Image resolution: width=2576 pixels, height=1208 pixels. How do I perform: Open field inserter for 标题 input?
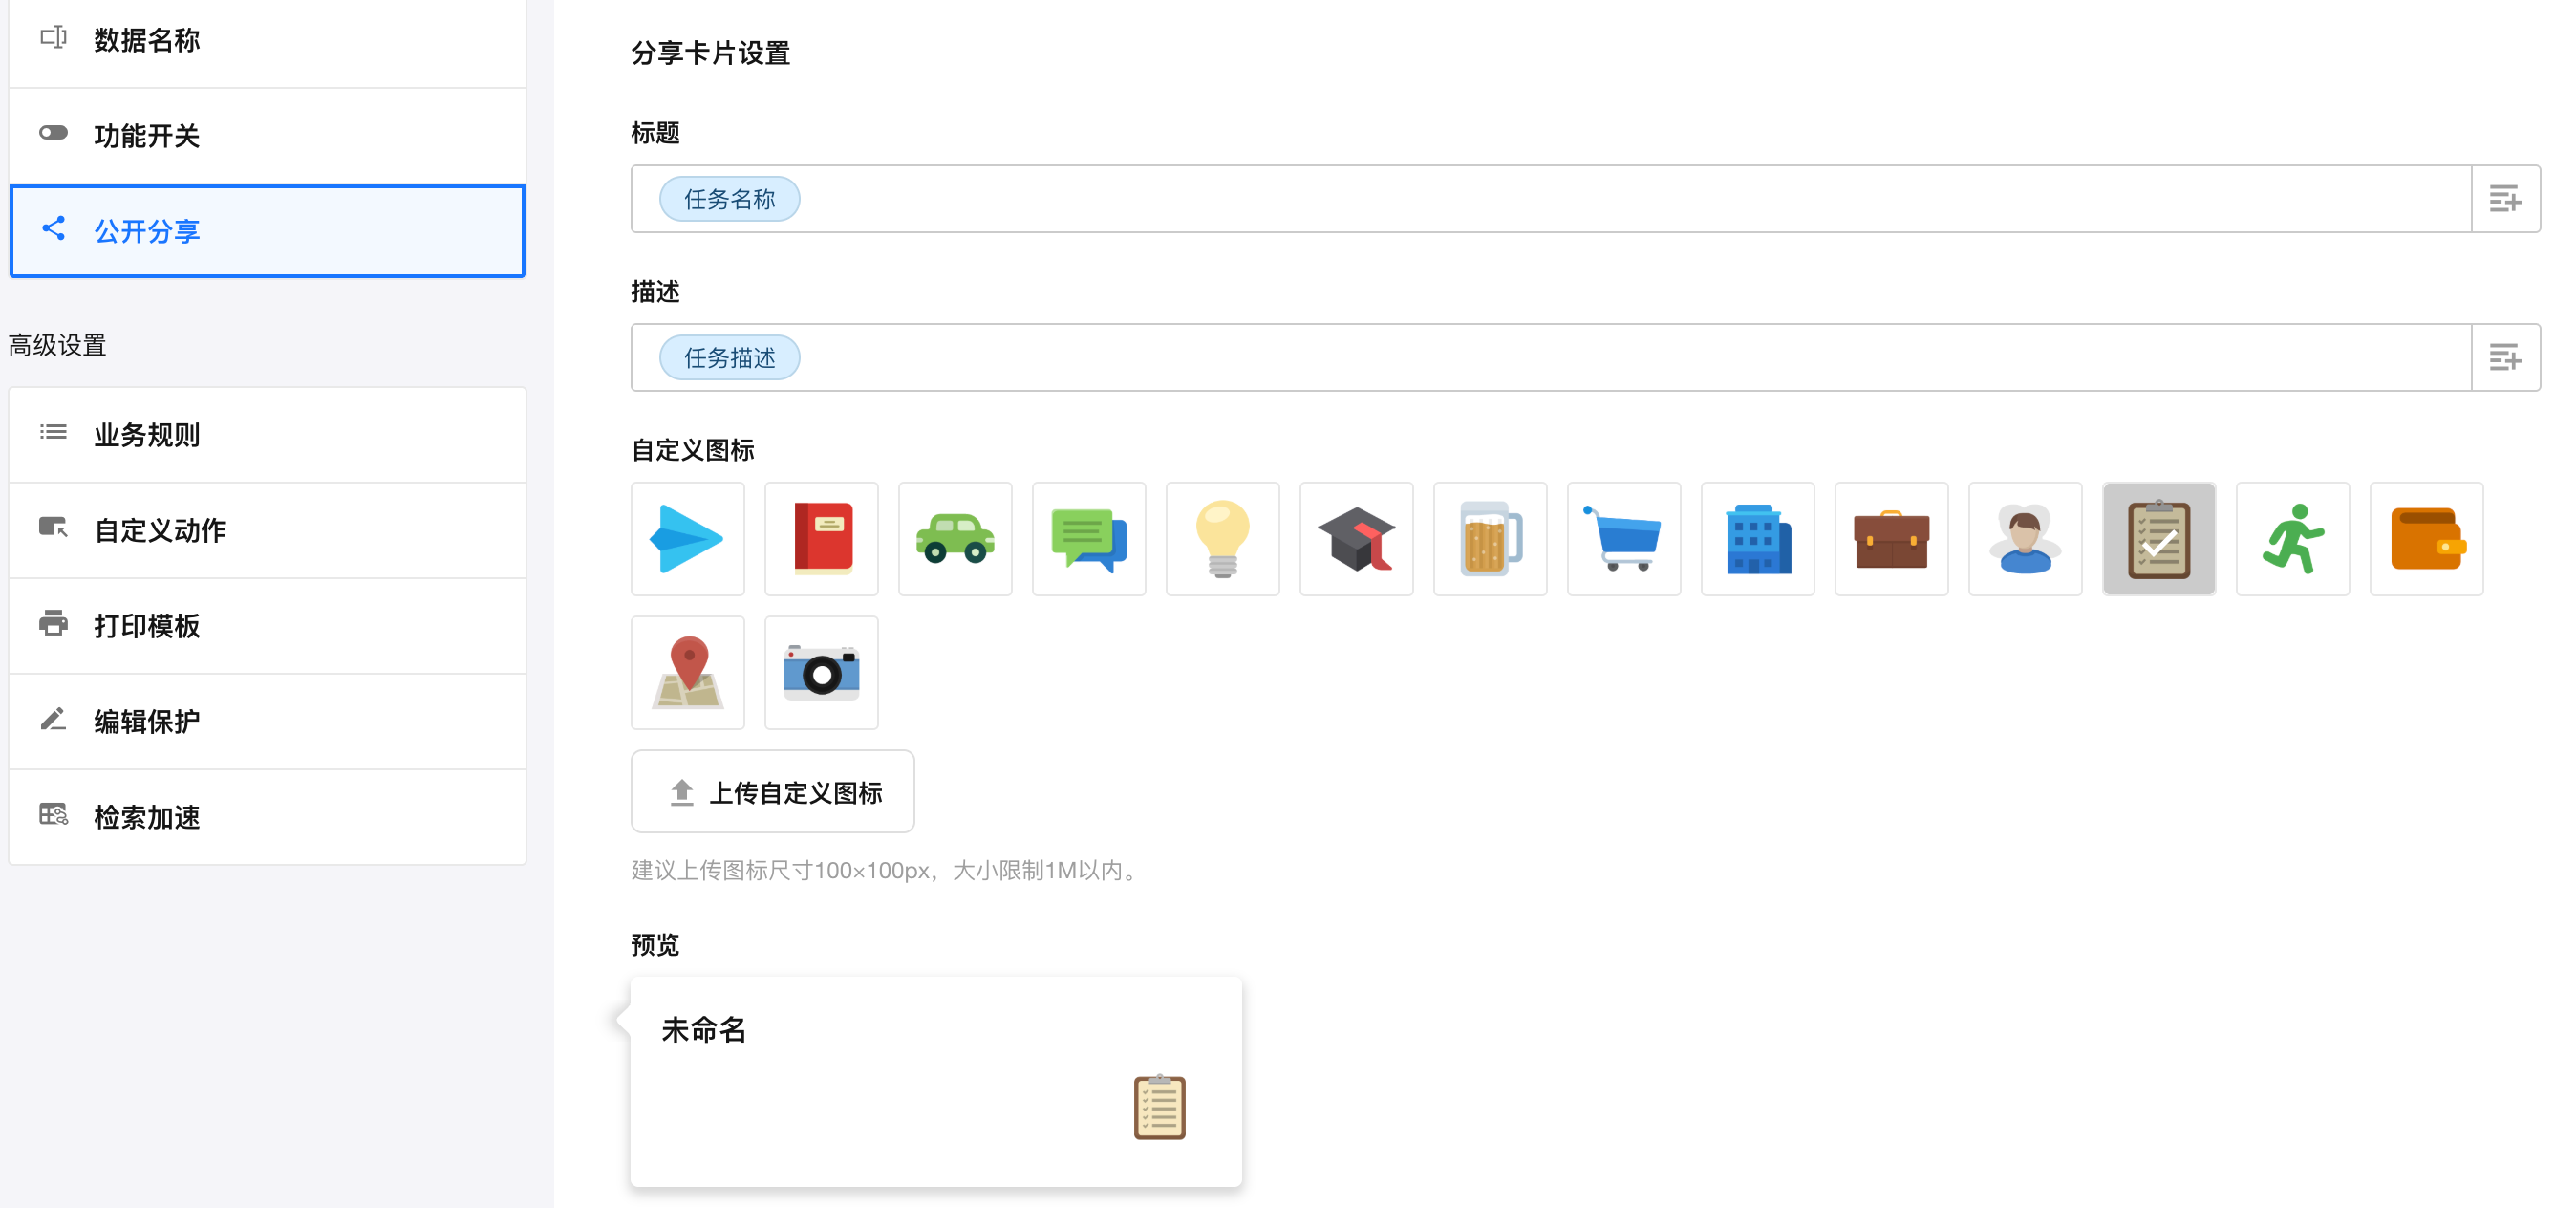tap(2505, 199)
